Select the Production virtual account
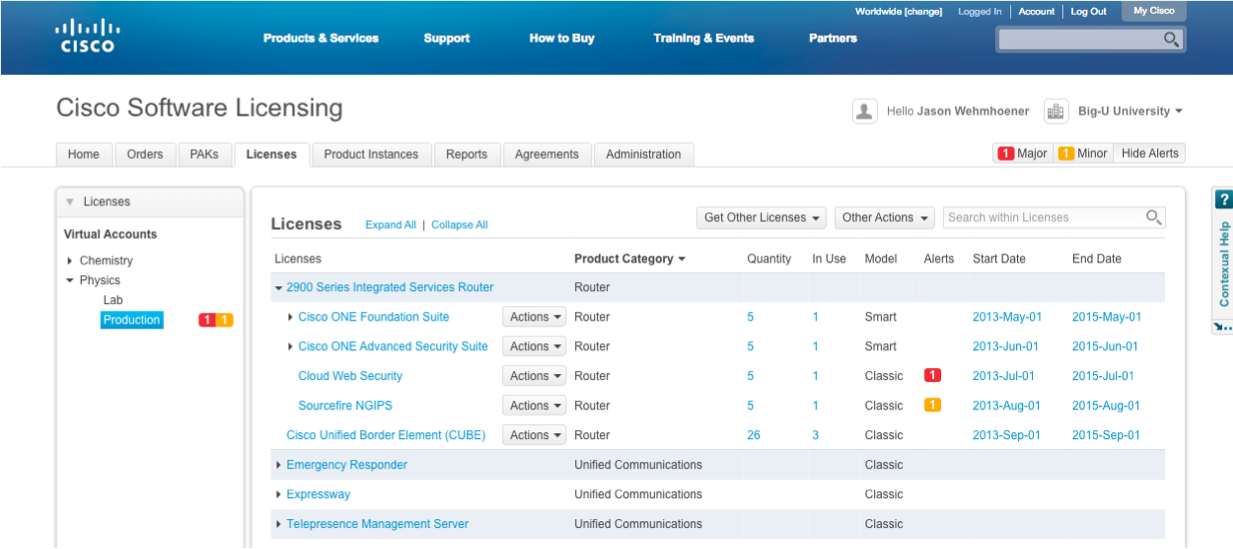The image size is (1233, 549). click(132, 320)
